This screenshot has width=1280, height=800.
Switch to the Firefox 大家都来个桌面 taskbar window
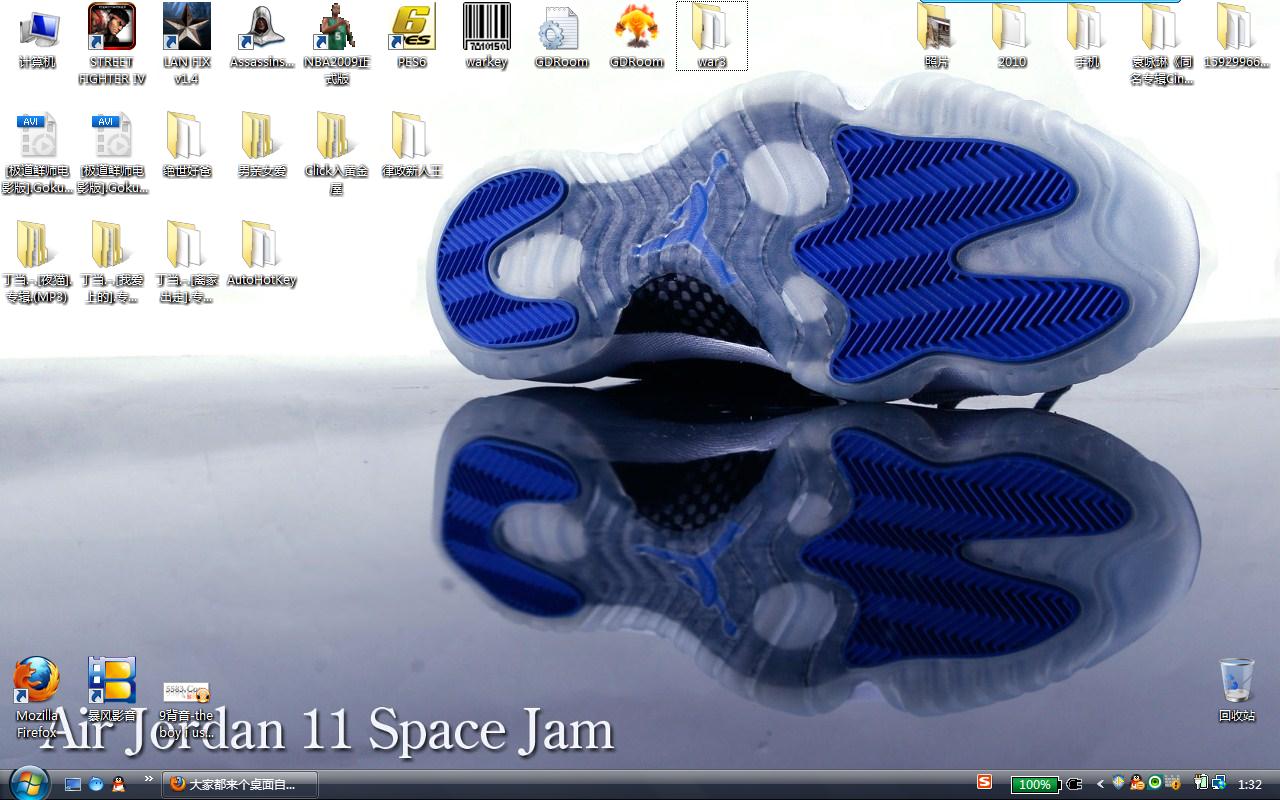pyautogui.click(x=241, y=784)
